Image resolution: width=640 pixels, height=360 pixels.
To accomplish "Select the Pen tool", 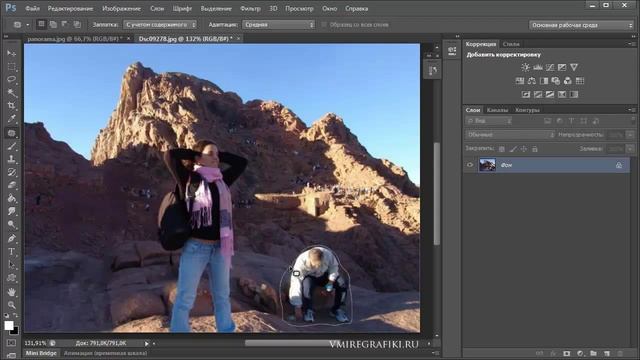I will tap(11, 238).
